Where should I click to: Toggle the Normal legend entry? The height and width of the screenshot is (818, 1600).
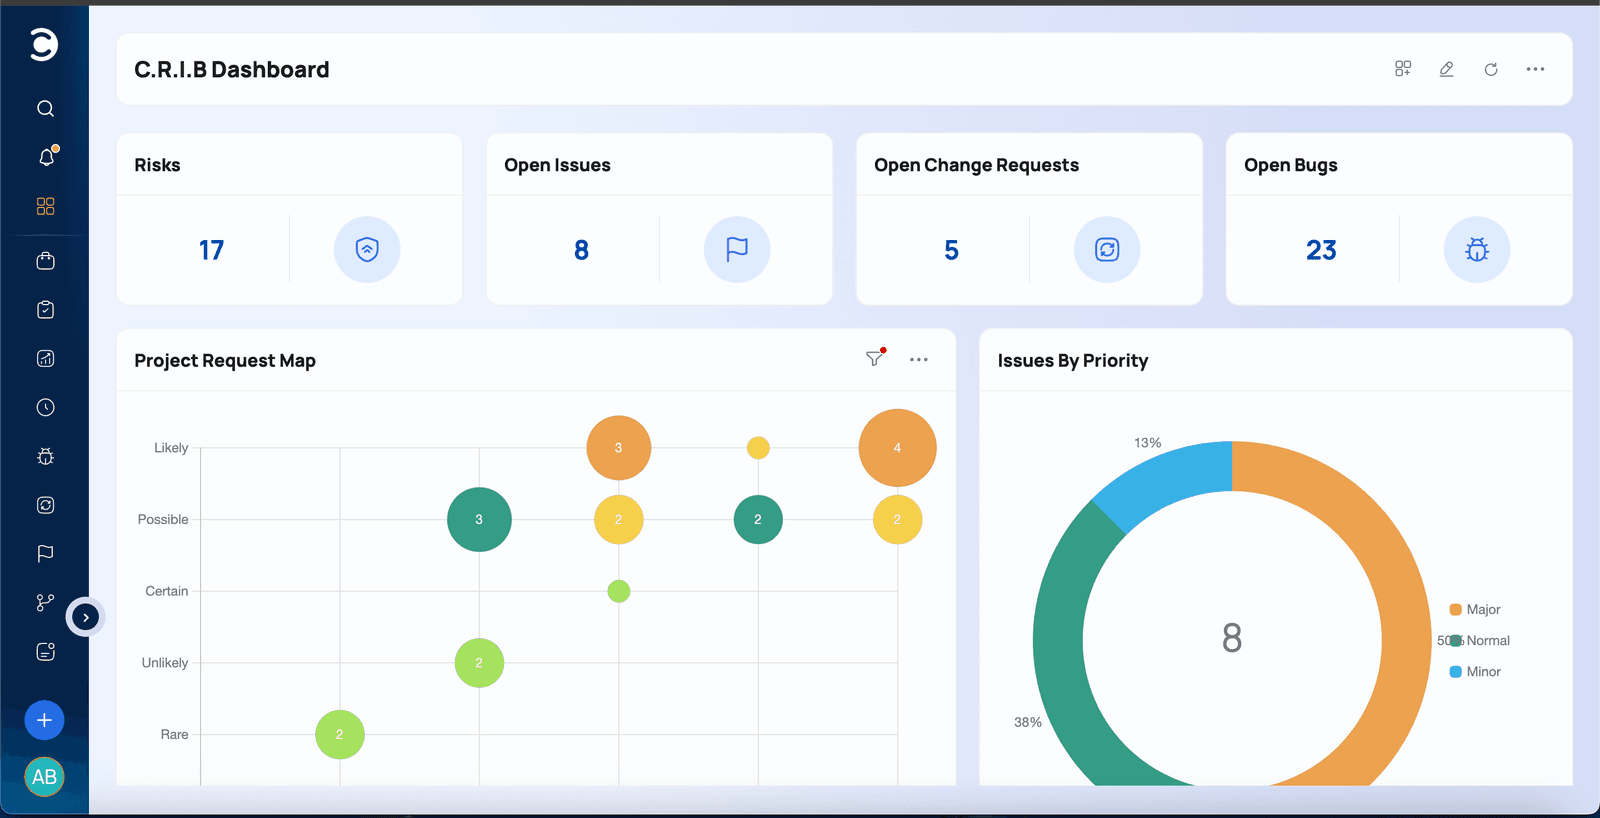(1480, 640)
